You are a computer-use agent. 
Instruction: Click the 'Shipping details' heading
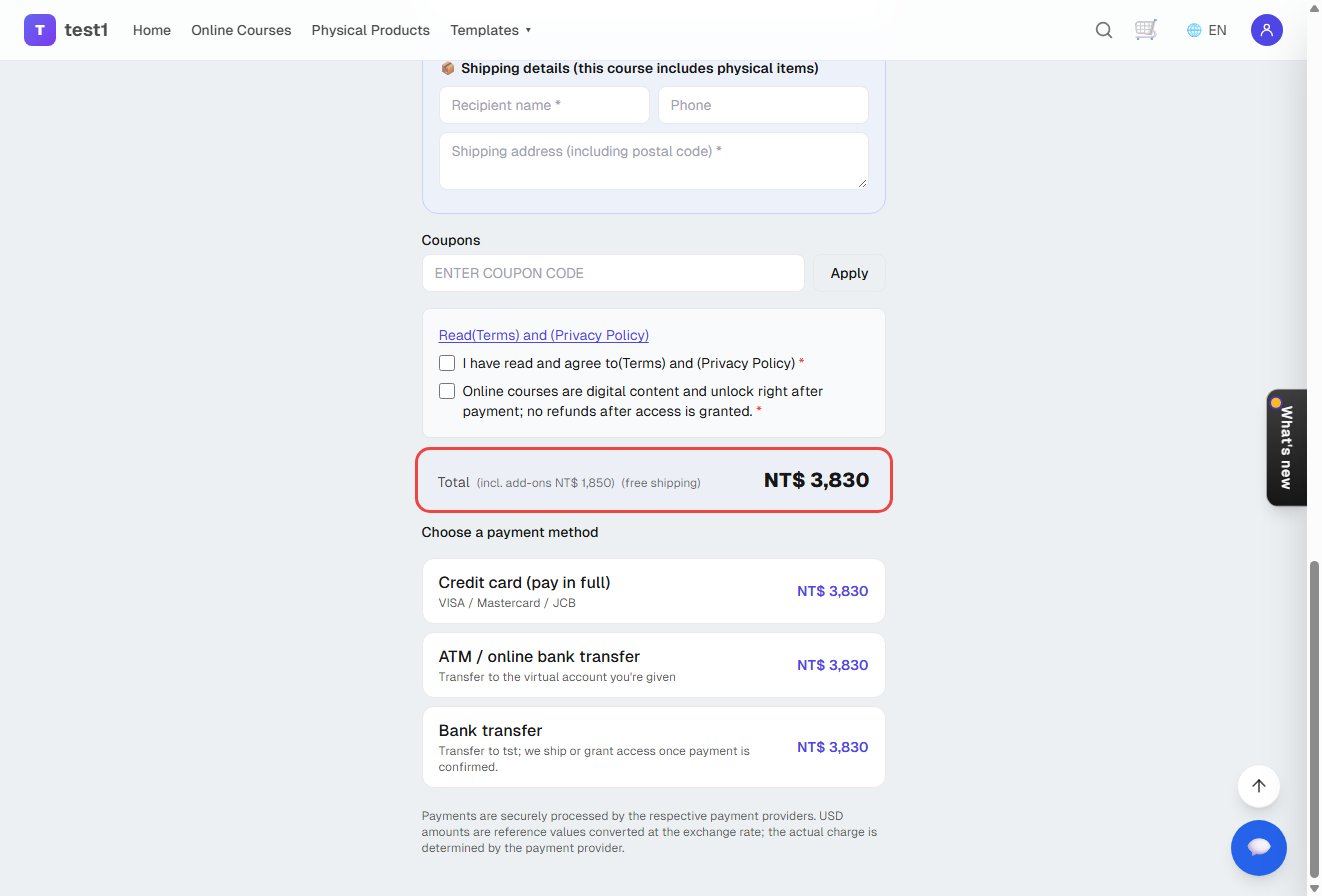640,68
